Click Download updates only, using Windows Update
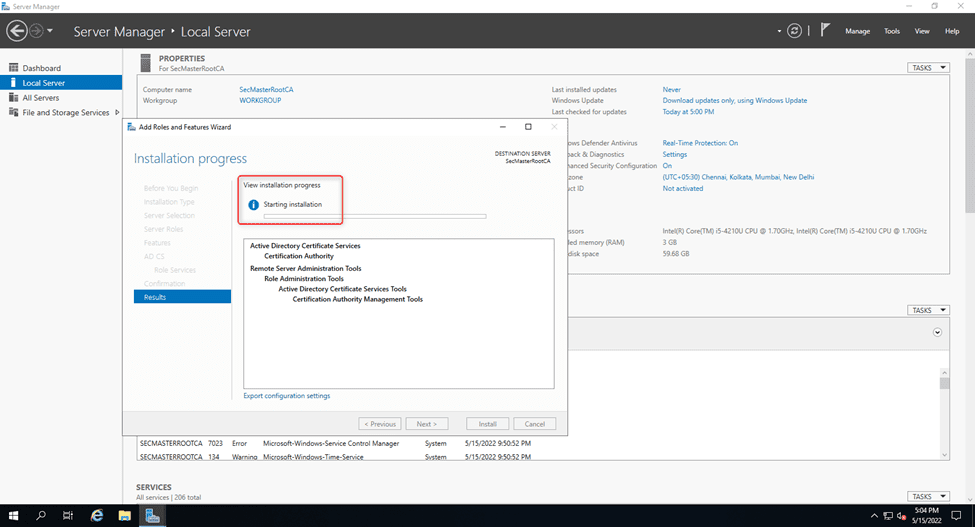Viewport: 975px width, 527px height. (x=734, y=100)
